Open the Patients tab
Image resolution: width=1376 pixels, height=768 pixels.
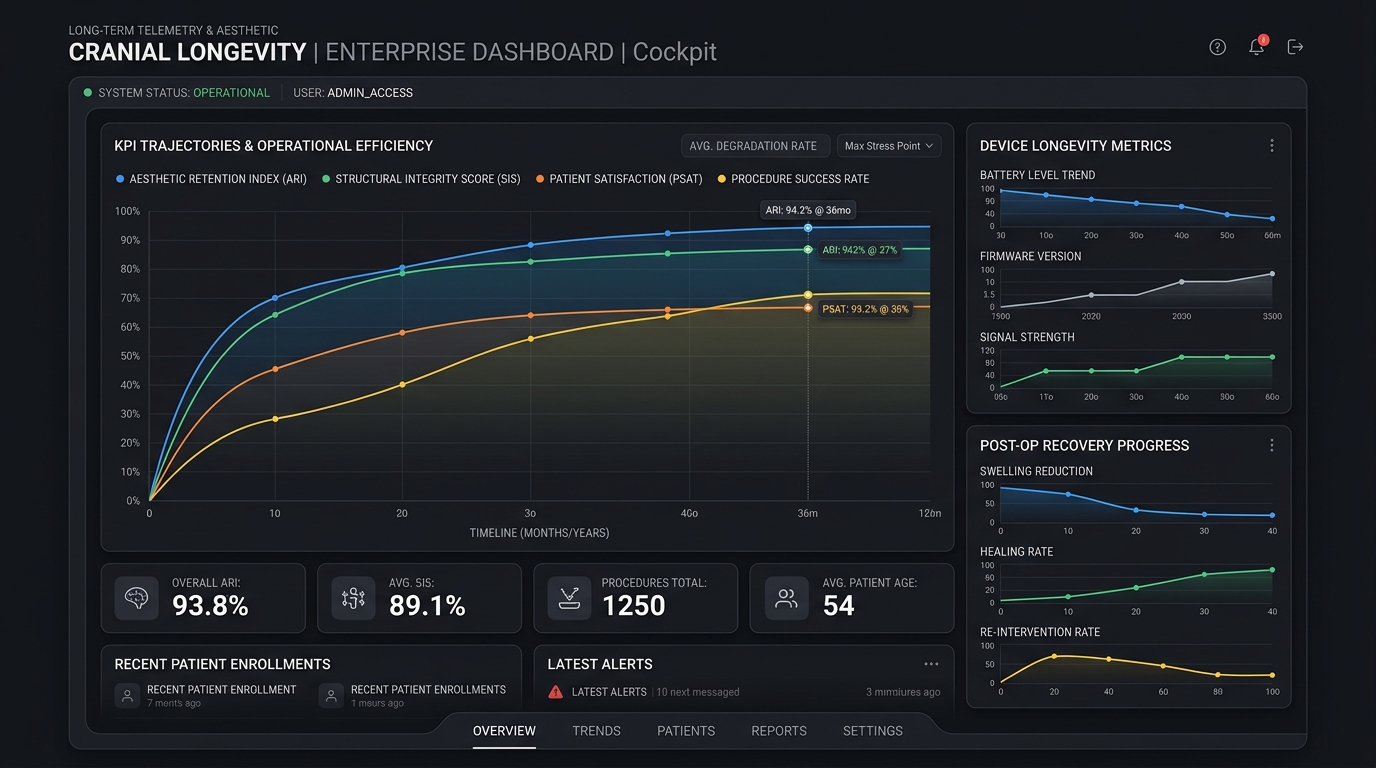[x=686, y=731]
